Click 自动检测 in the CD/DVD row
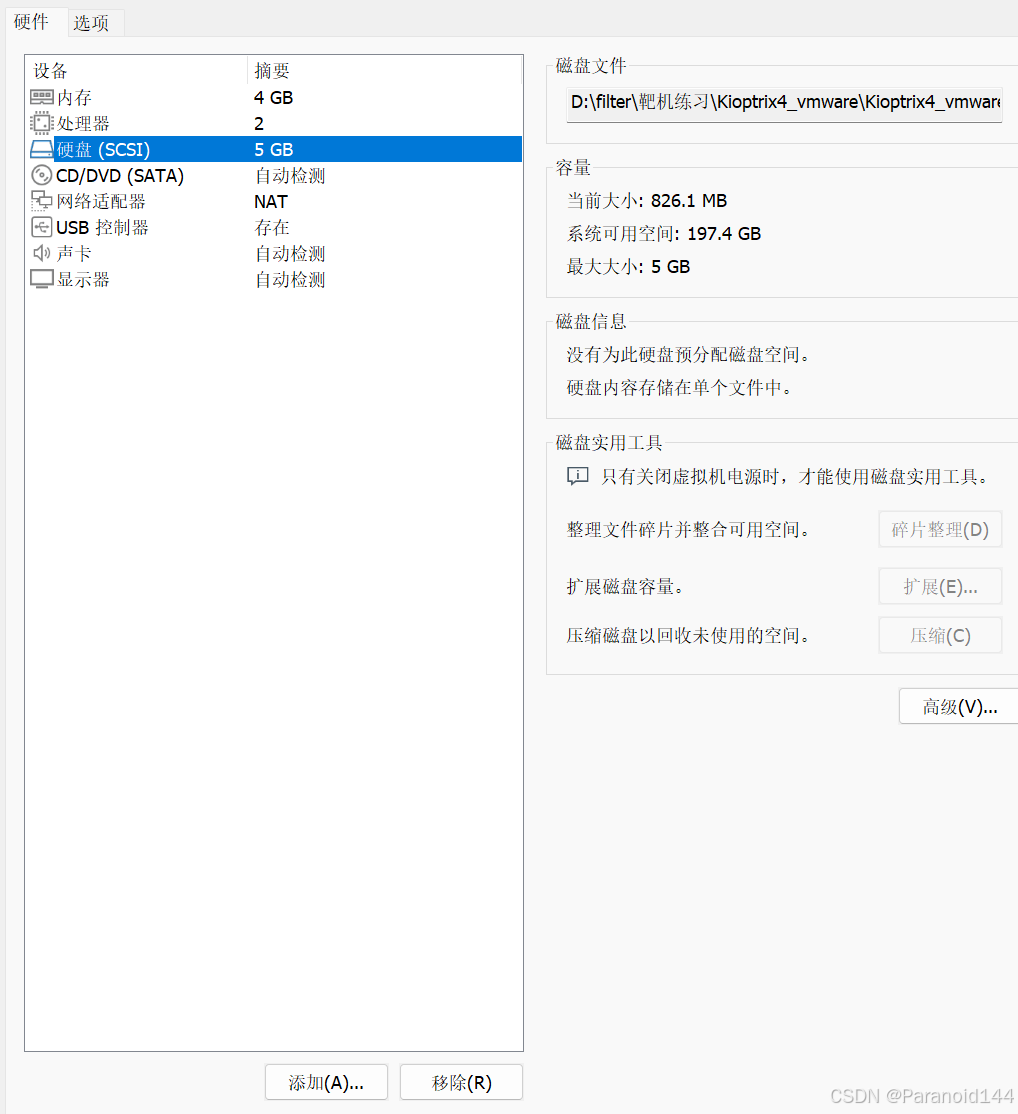Image resolution: width=1018 pixels, height=1114 pixels. 290,175
